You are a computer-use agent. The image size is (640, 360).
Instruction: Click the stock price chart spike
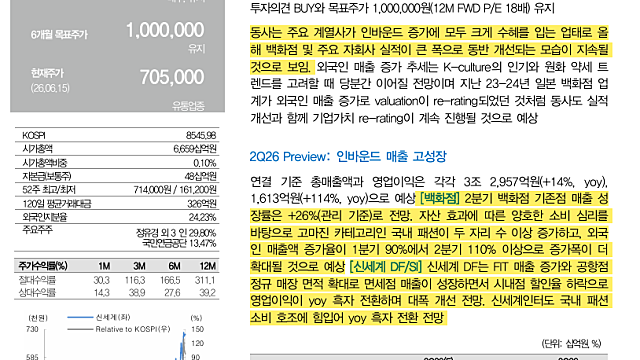[183, 345]
